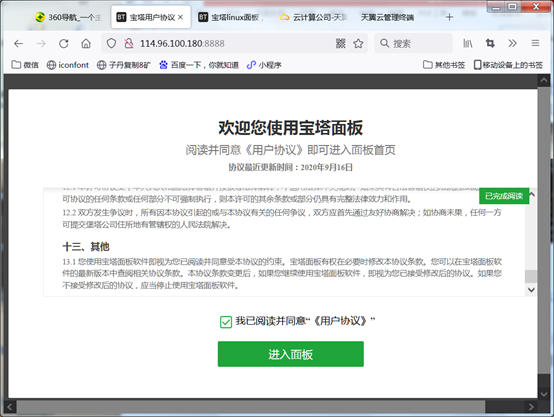The width and height of the screenshot is (554, 417).
Task: Reload the page with the refresh icon
Action: click(x=64, y=43)
